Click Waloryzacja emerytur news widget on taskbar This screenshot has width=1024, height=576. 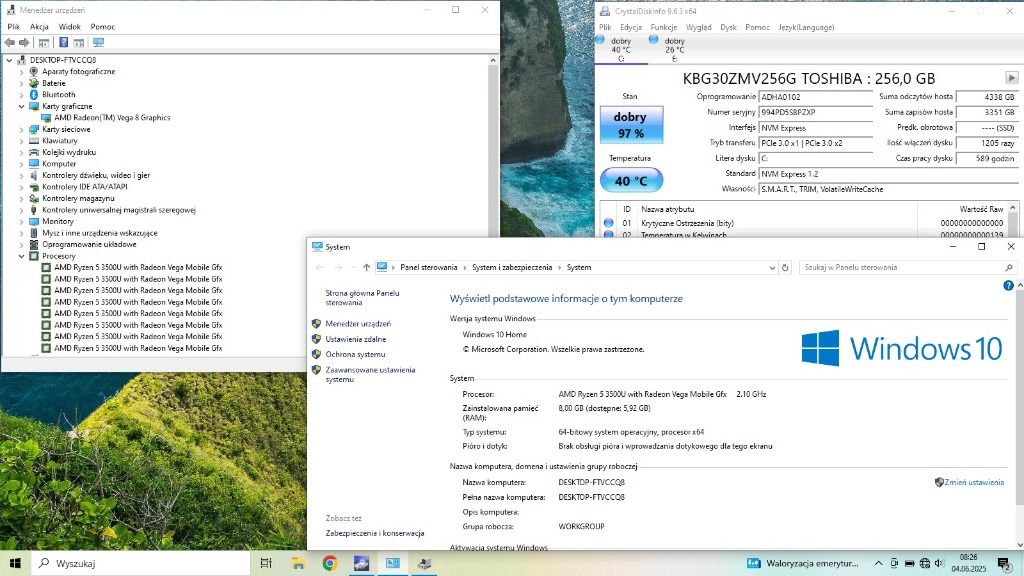(803, 563)
